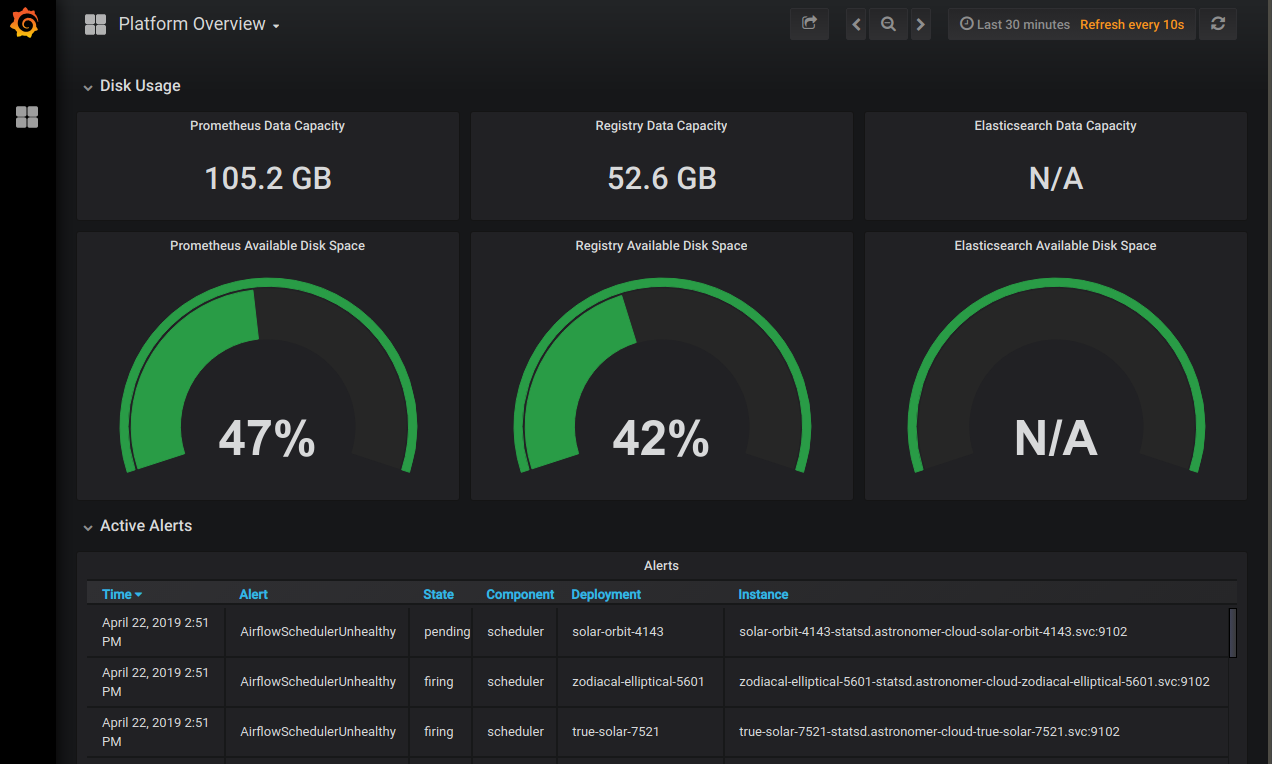Sort alerts by State column header
Screen dimensions: 1272x764
(x=438, y=594)
